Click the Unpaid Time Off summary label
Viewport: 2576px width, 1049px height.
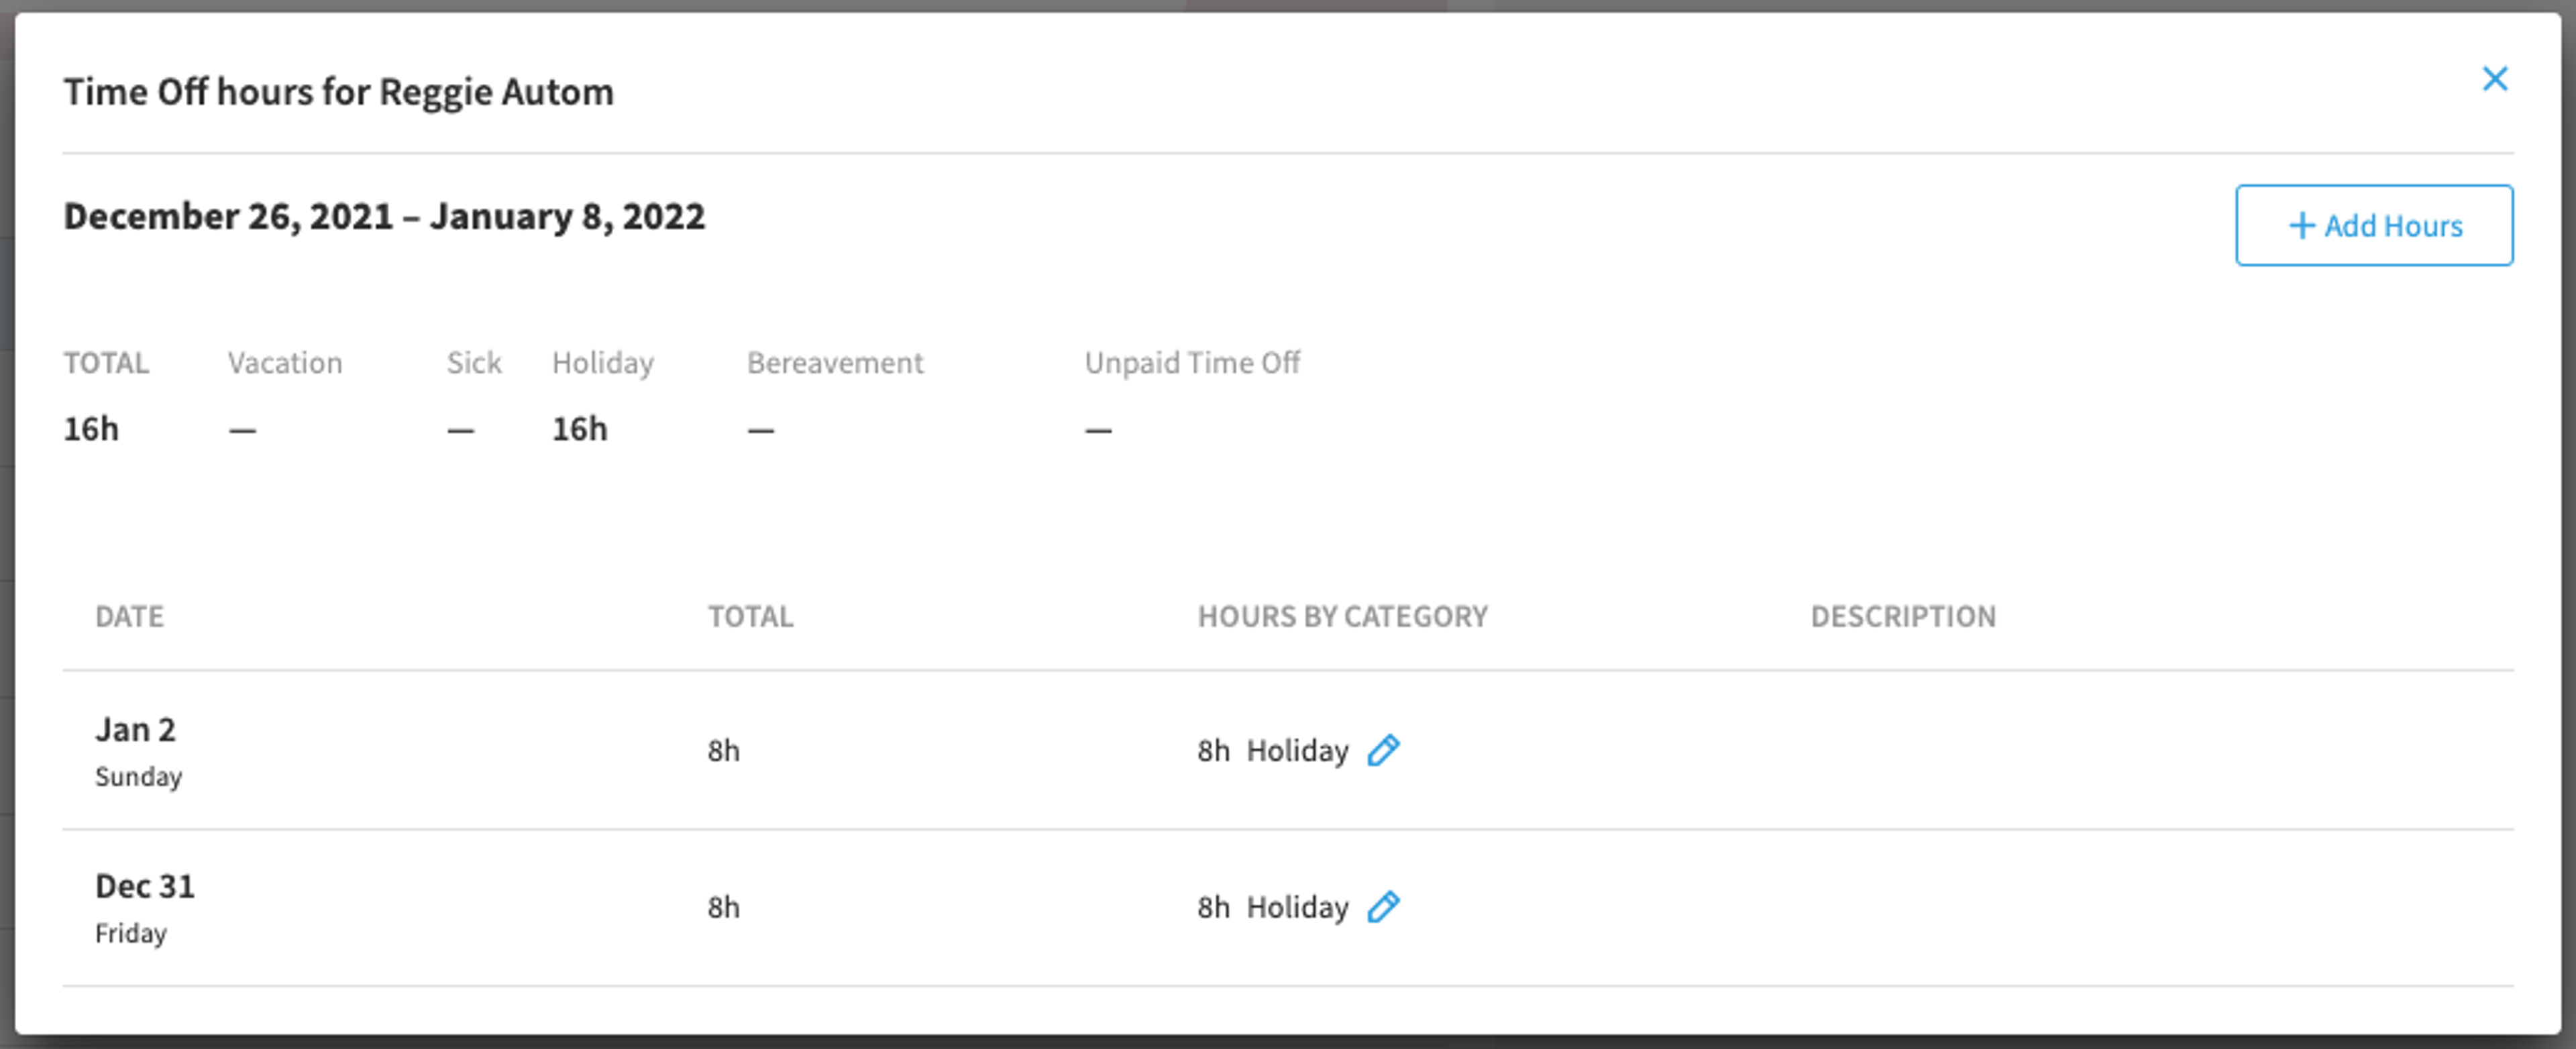pyautogui.click(x=1192, y=362)
